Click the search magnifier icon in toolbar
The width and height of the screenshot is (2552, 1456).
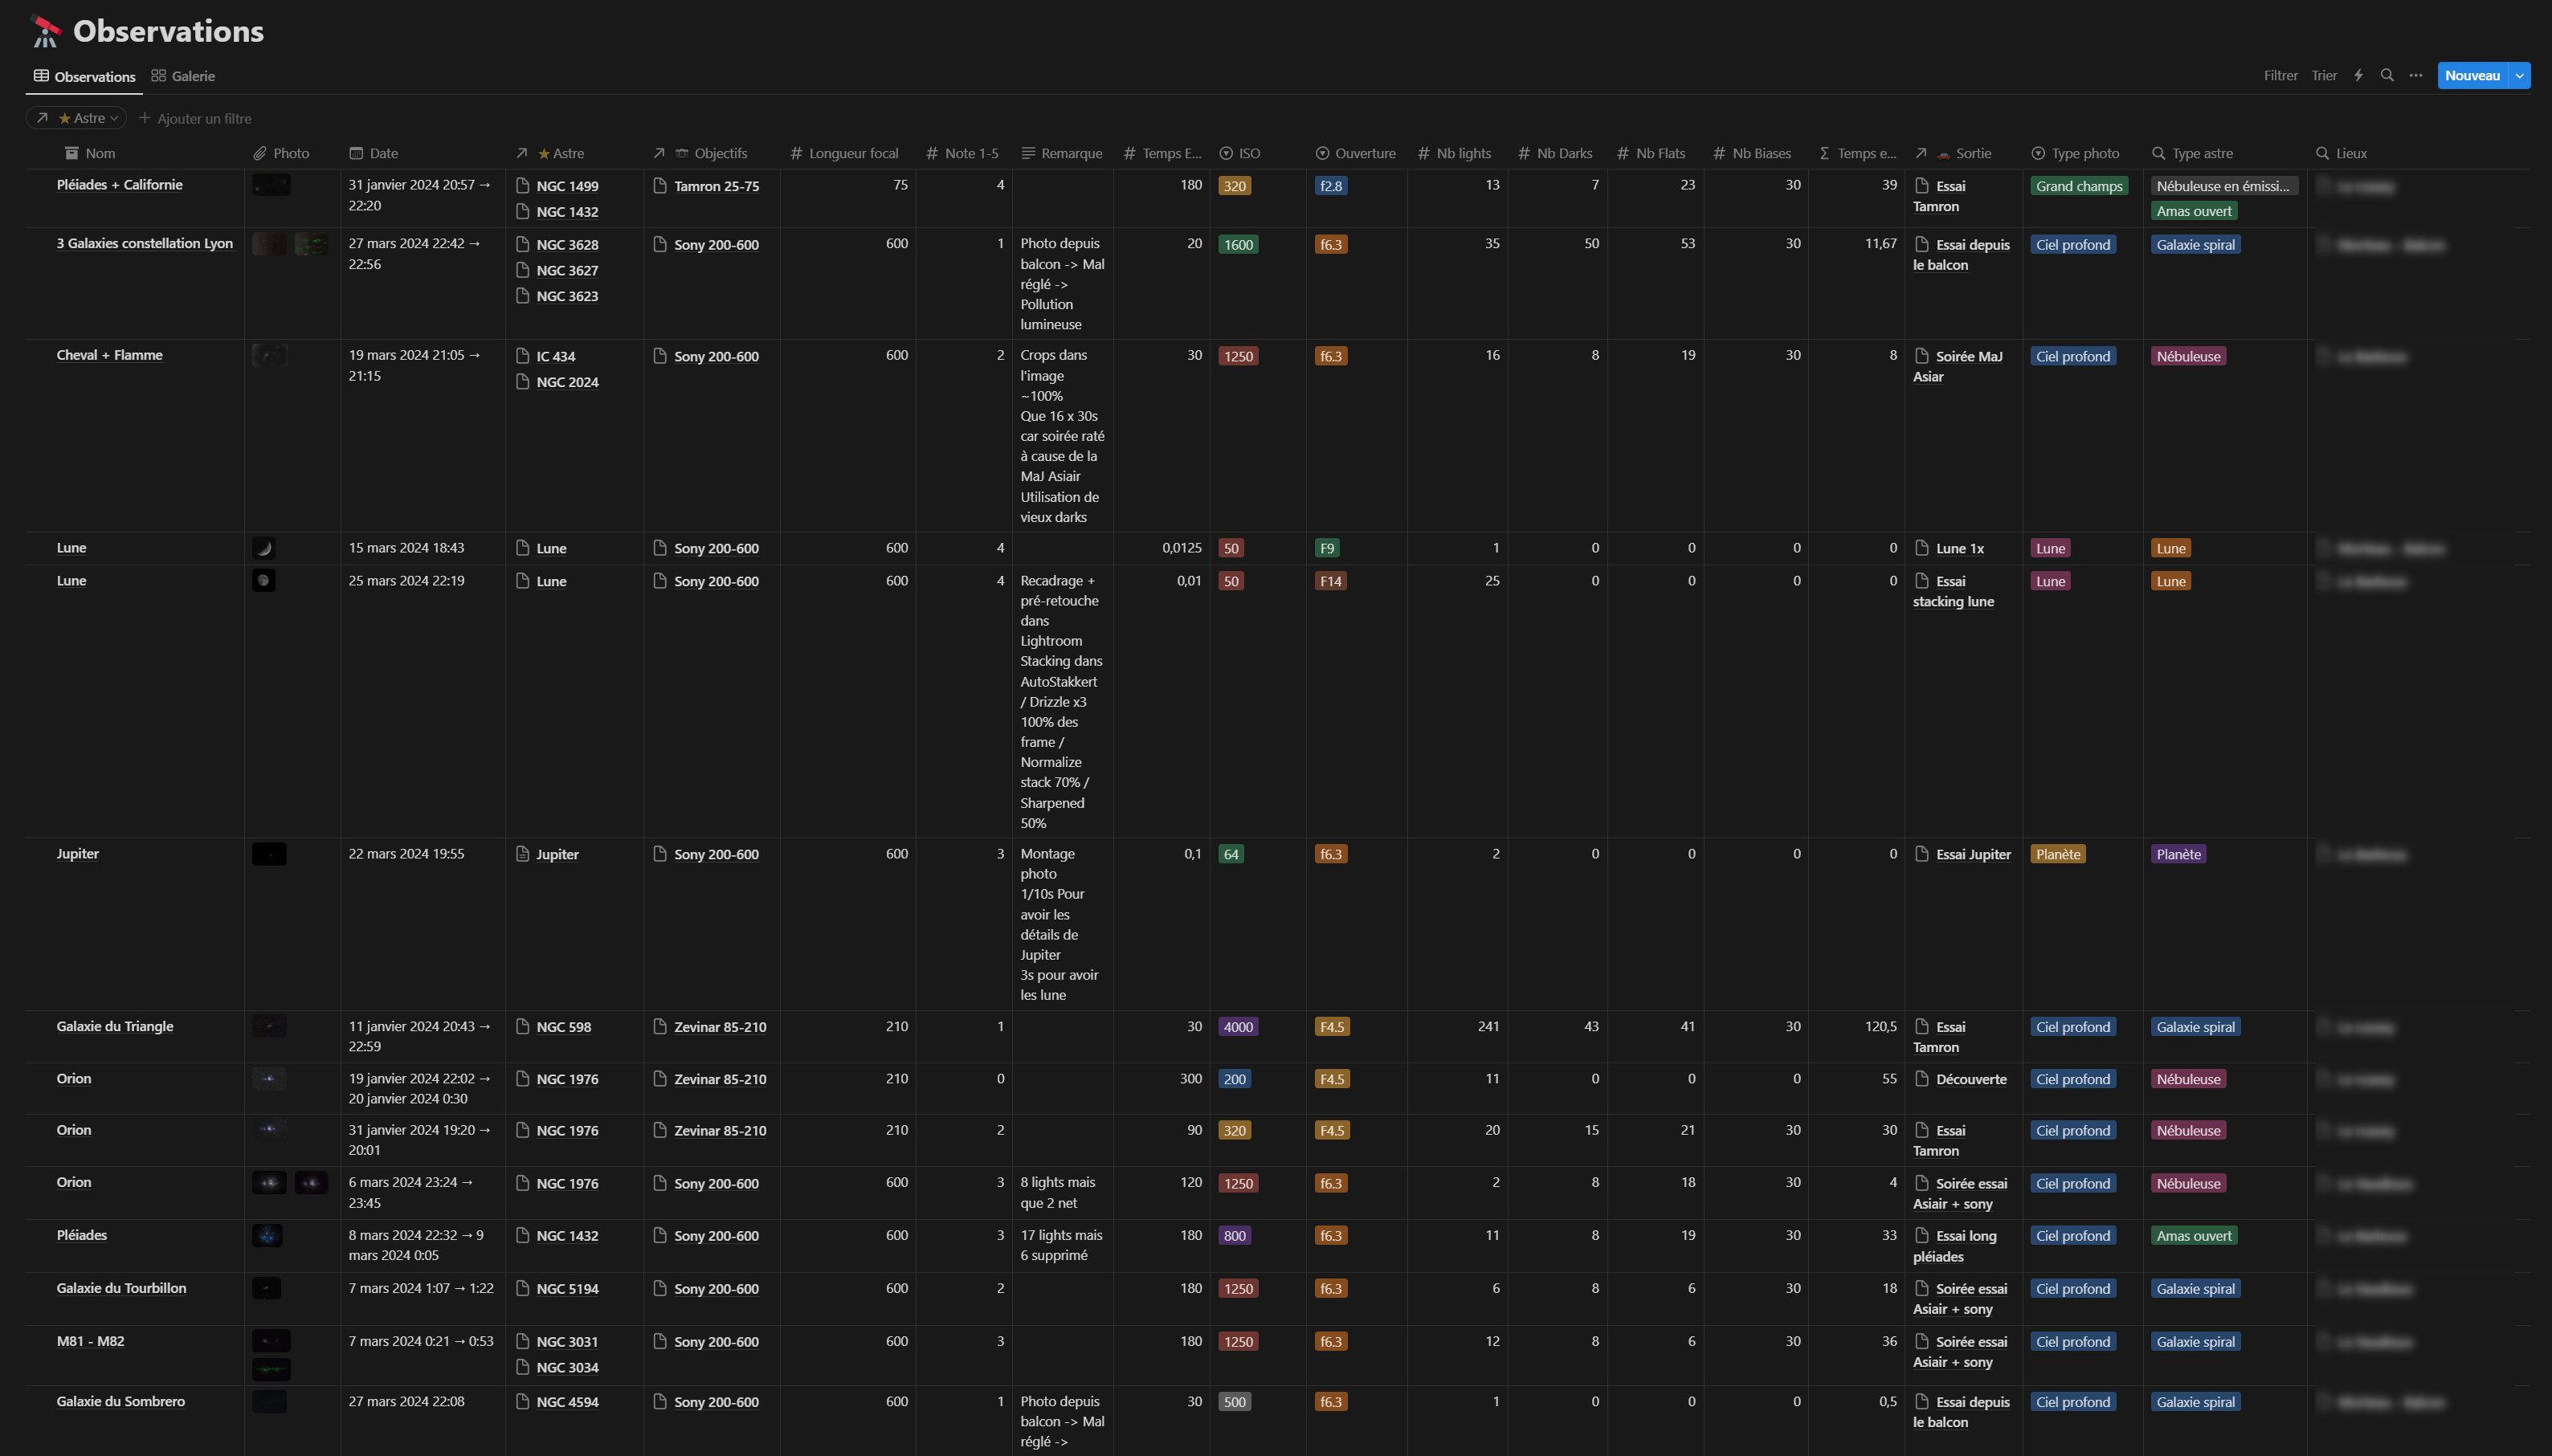pyautogui.click(x=2387, y=76)
